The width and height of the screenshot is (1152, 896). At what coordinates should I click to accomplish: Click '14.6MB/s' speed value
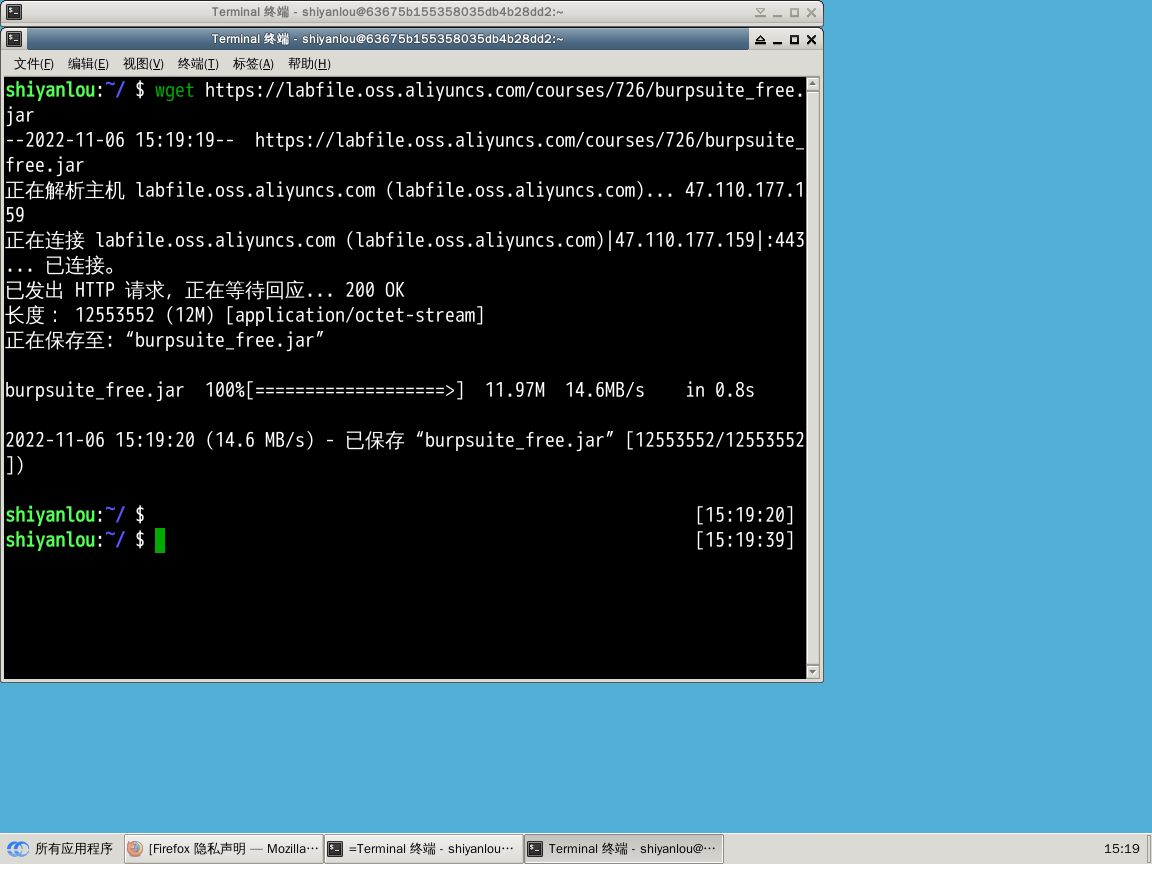point(605,390)
